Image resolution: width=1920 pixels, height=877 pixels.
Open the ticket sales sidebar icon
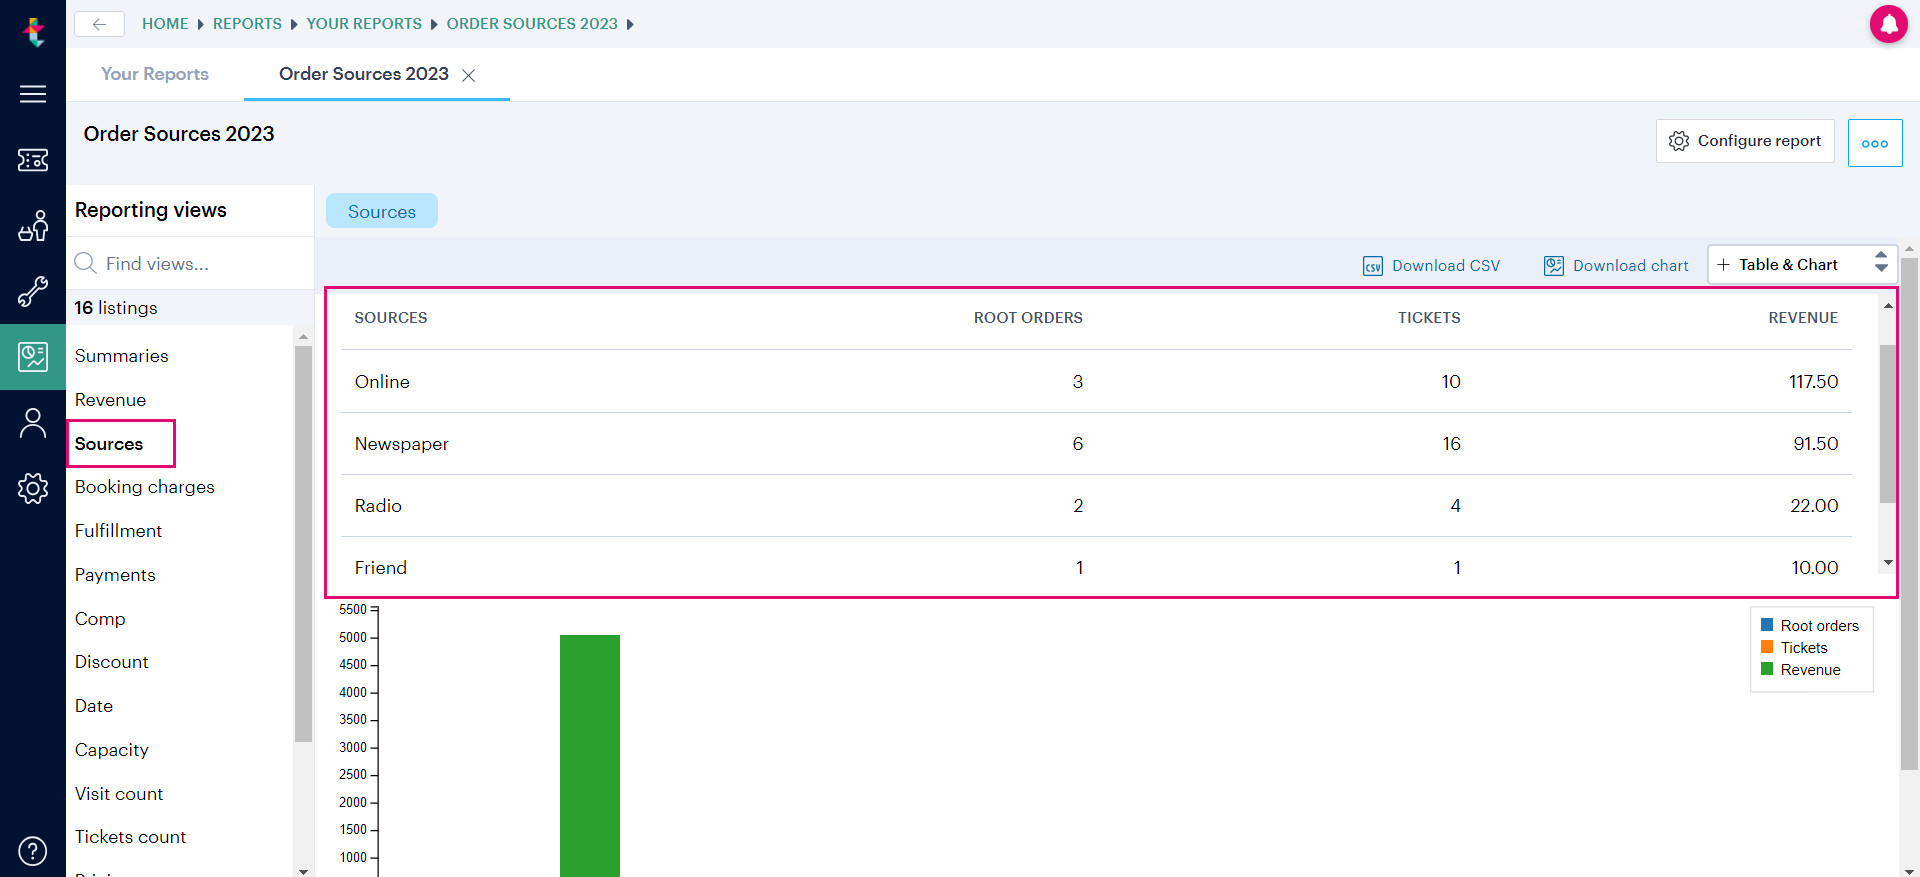pyautogui.click(x=33, y=160)
